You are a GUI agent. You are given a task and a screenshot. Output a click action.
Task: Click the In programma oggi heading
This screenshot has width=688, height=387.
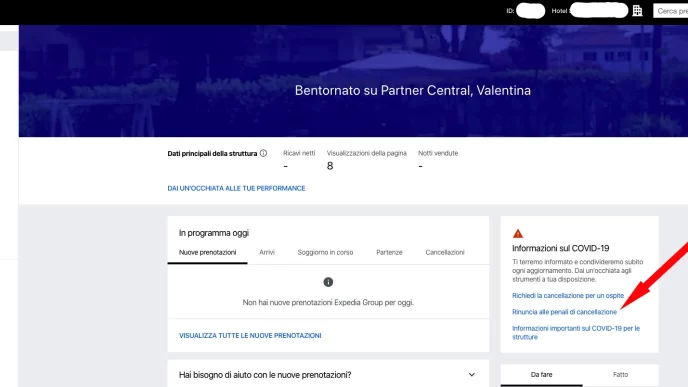click(214, 233)
